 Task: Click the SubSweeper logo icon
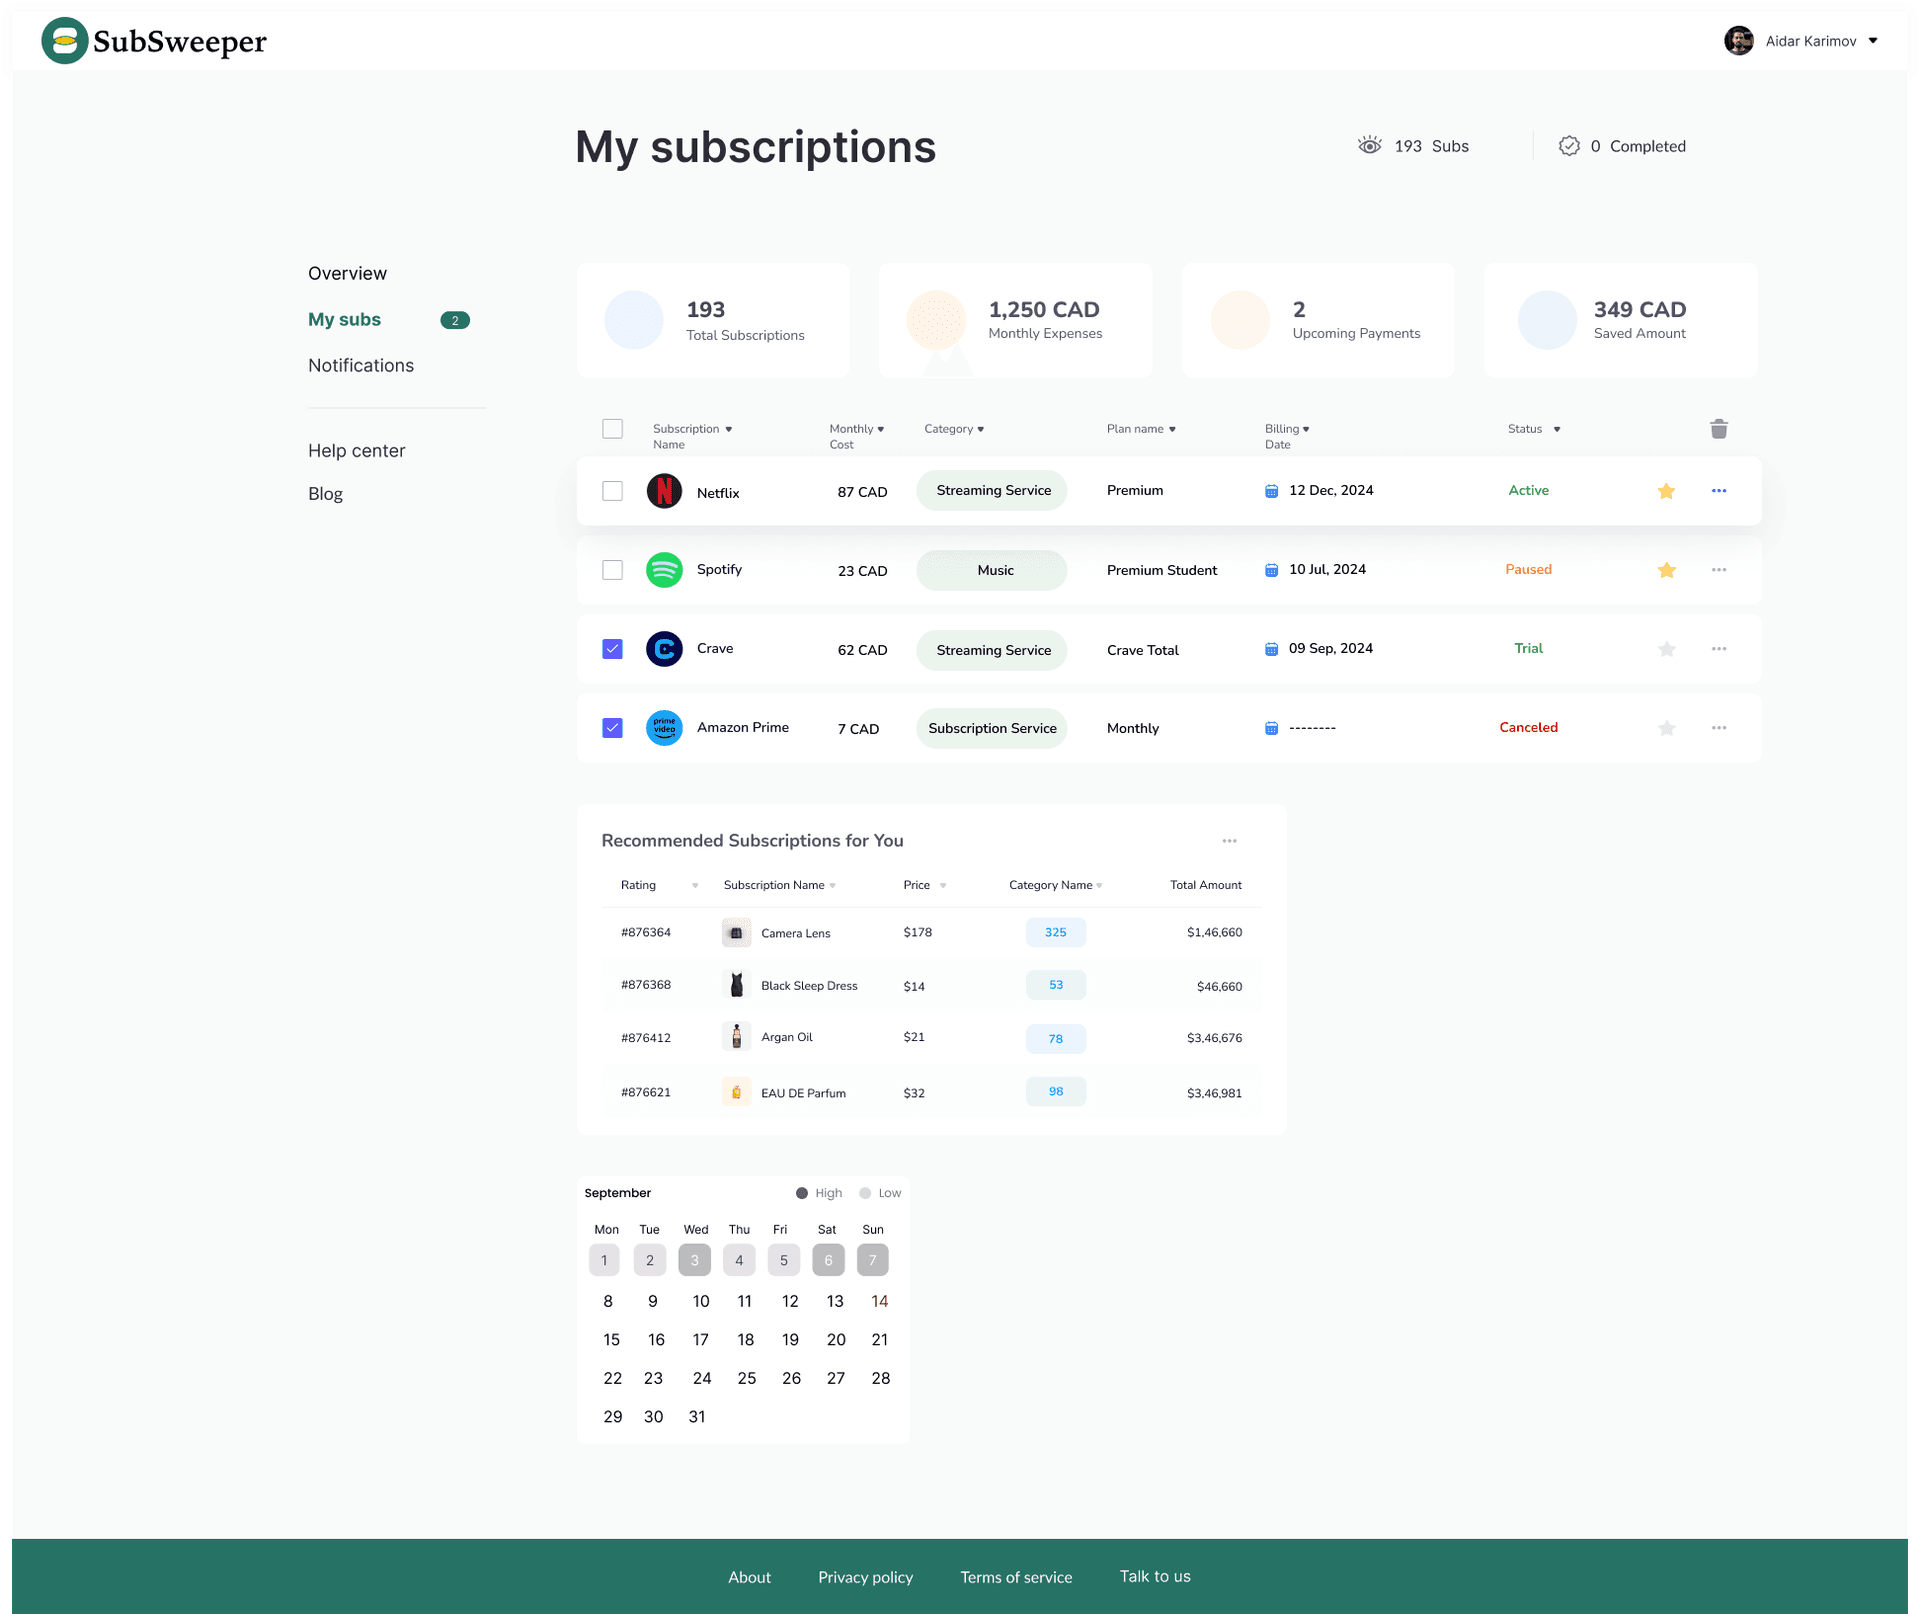[x=65, y=41]
